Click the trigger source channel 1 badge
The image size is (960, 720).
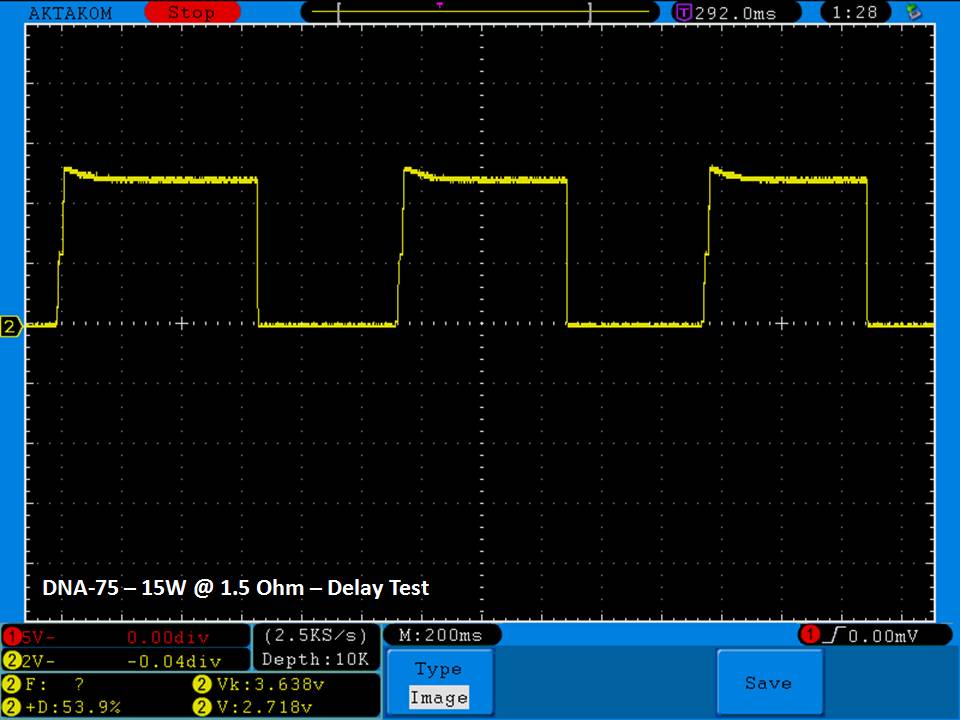[810, 635]
